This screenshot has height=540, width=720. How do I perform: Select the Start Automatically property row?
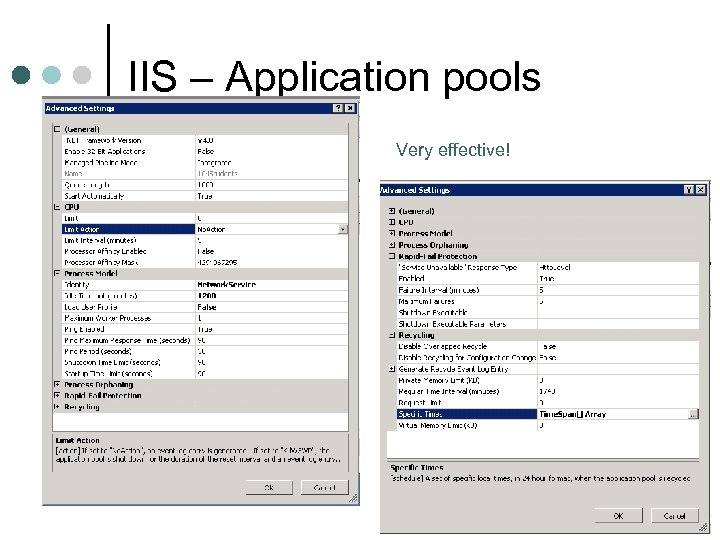coord(205,196)
